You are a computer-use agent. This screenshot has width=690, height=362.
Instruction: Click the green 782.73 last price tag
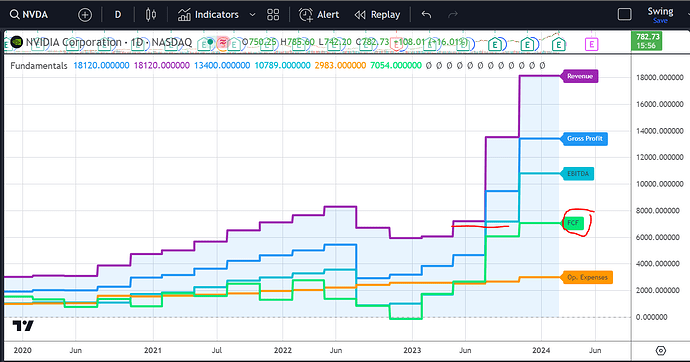click(x=647, y=40)
